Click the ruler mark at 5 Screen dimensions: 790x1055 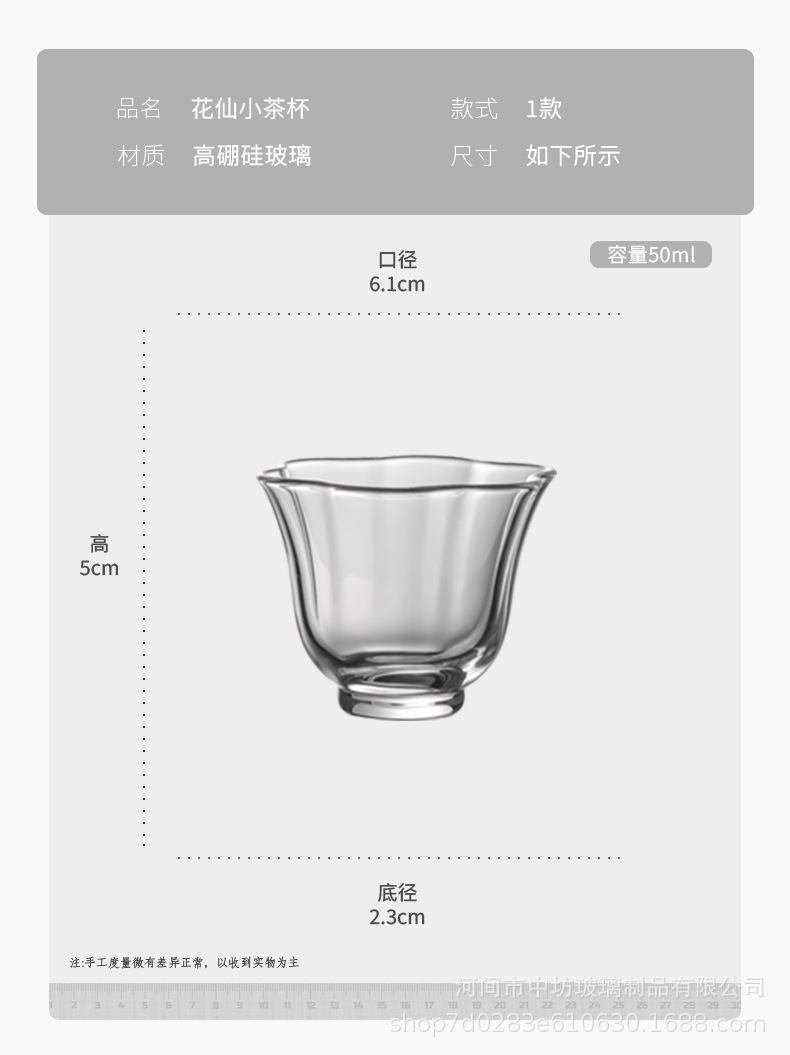pos(145,1005)
